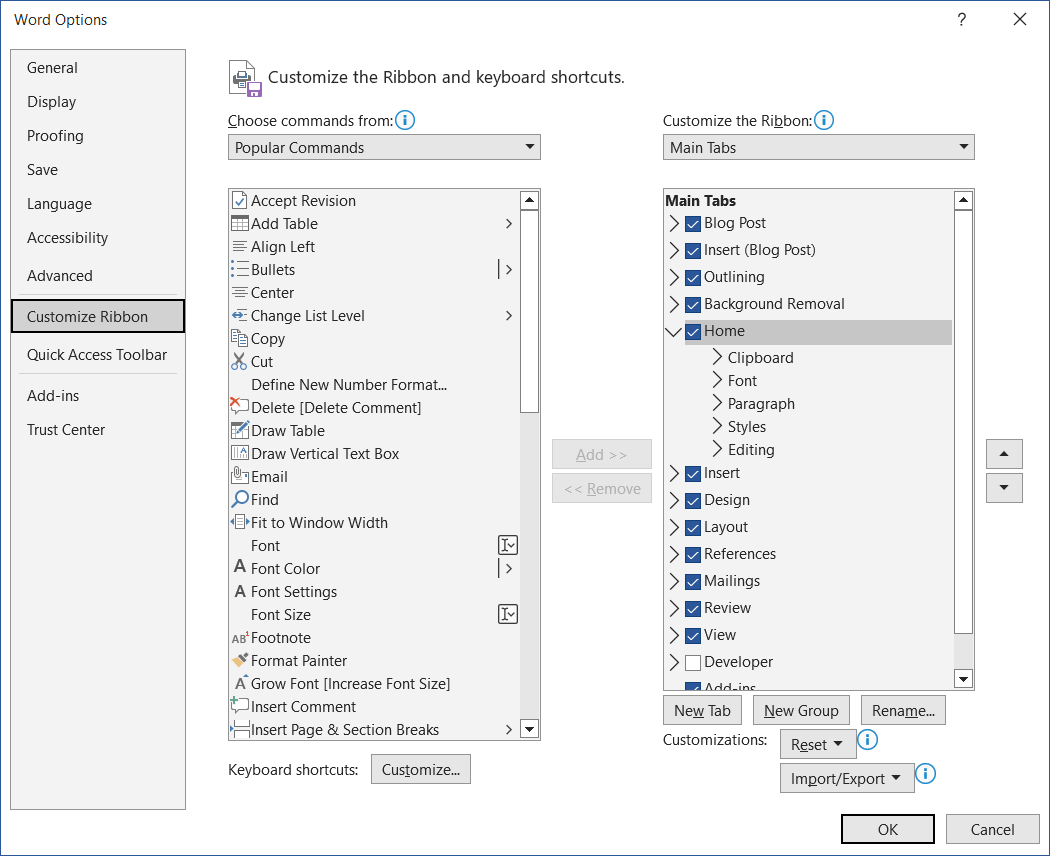The height and width of the screenshot is (856, 1050).
Task: Click the Cancel button
Action: pos(992,829)
